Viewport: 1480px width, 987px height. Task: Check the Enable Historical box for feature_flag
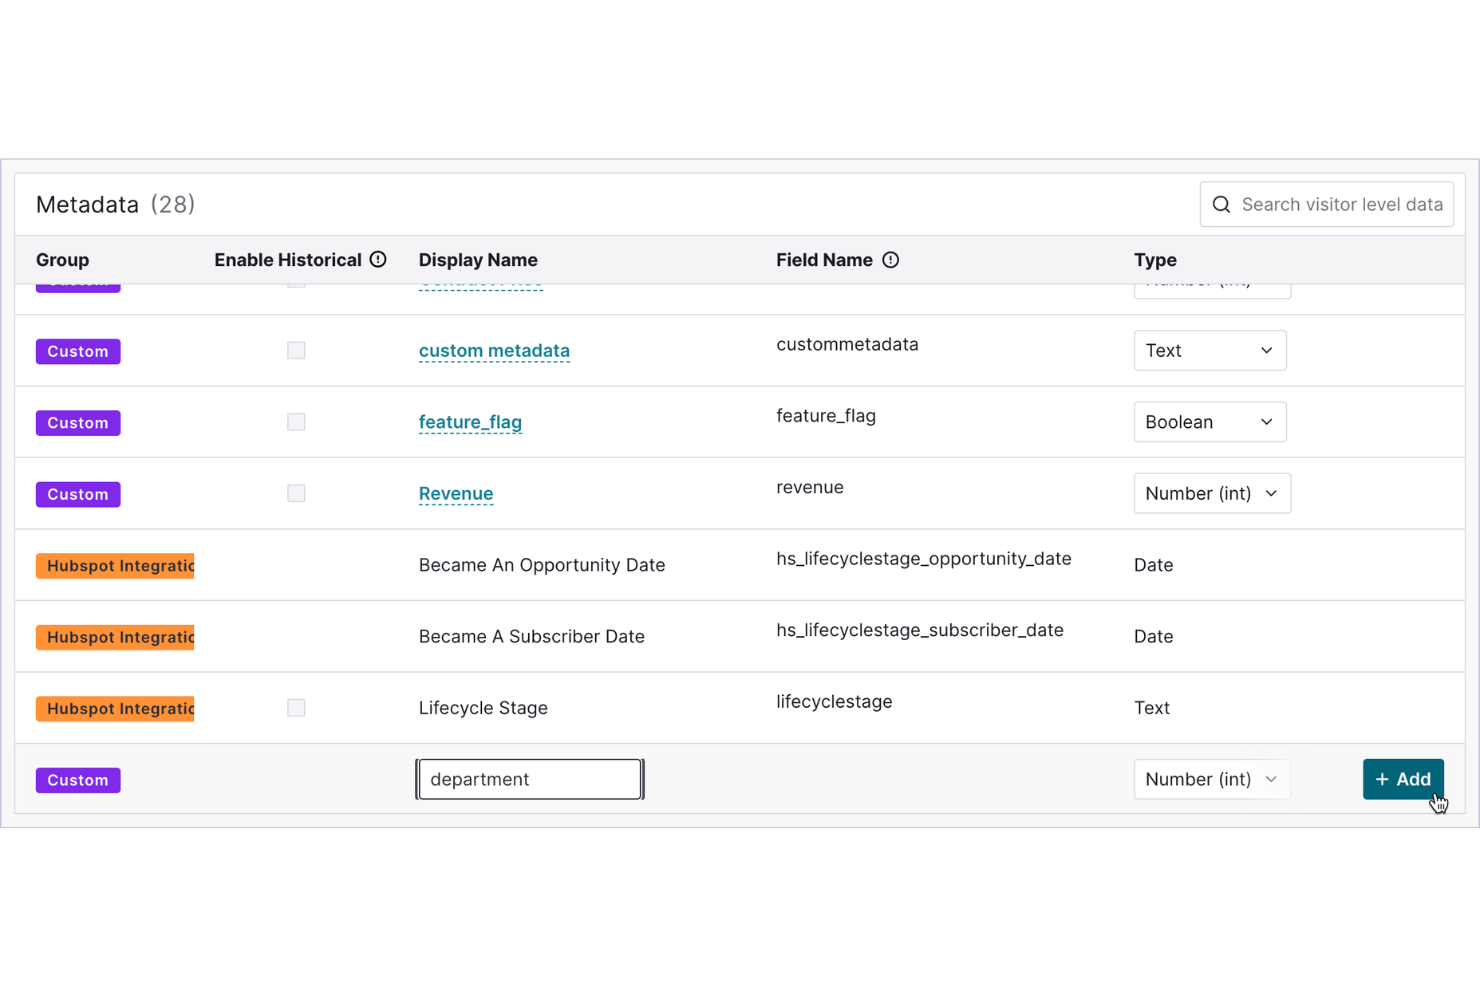(x=296, y=421)
